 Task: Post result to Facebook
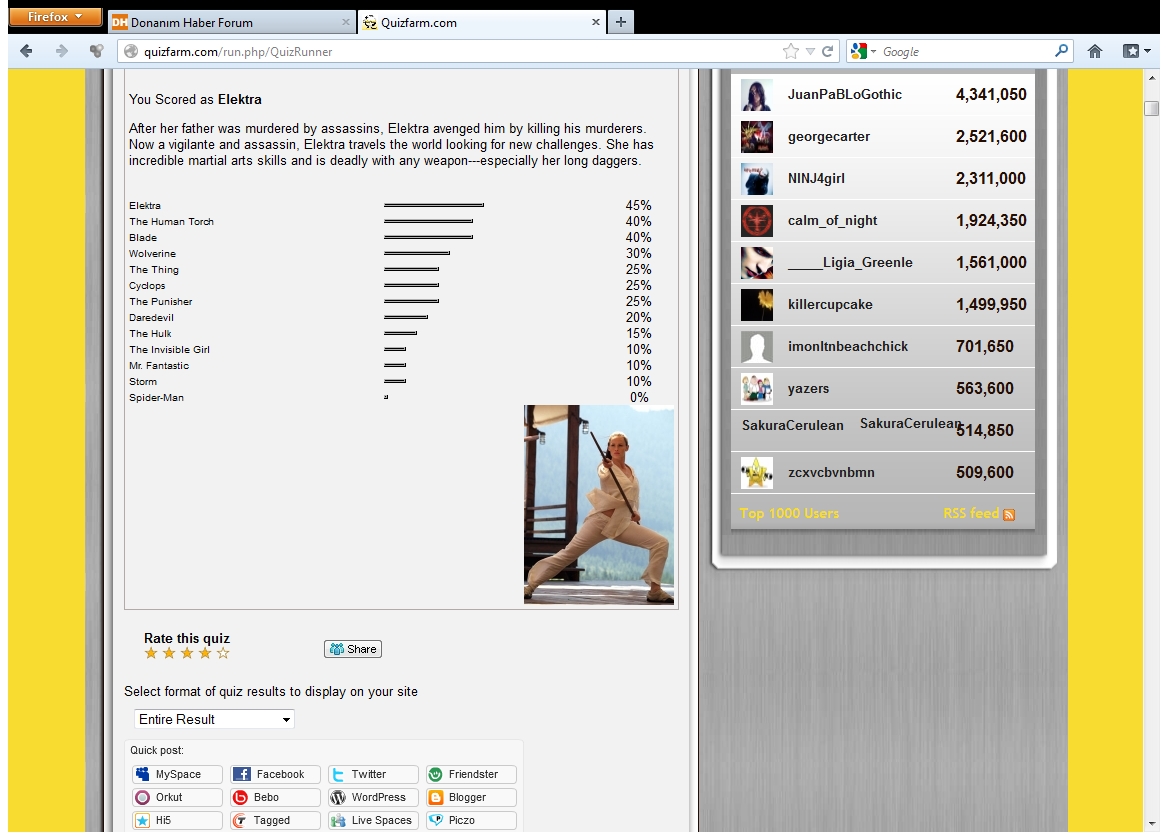(x=275, y=774)
